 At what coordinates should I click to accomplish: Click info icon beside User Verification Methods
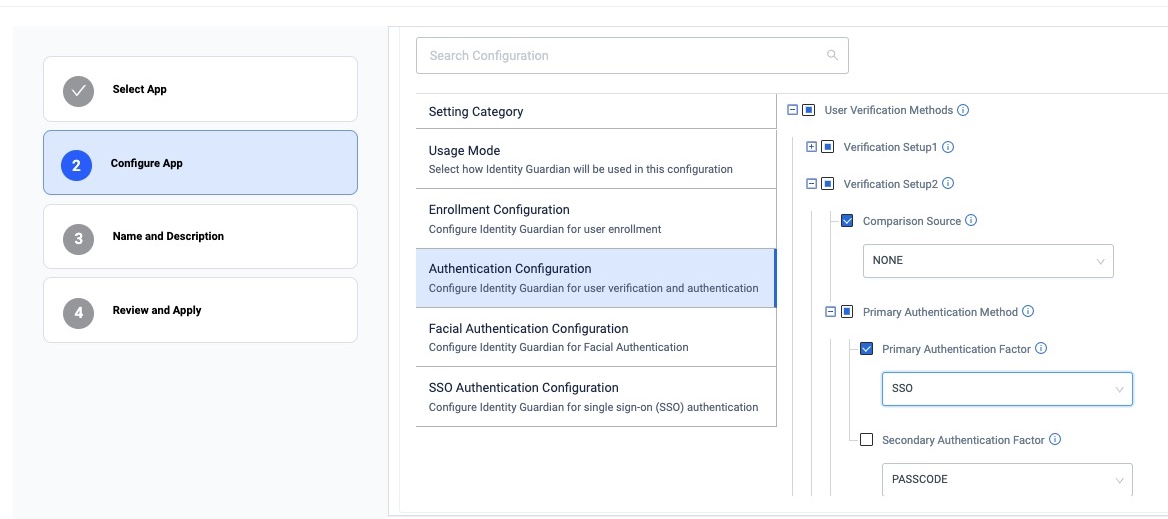(963, 110)
